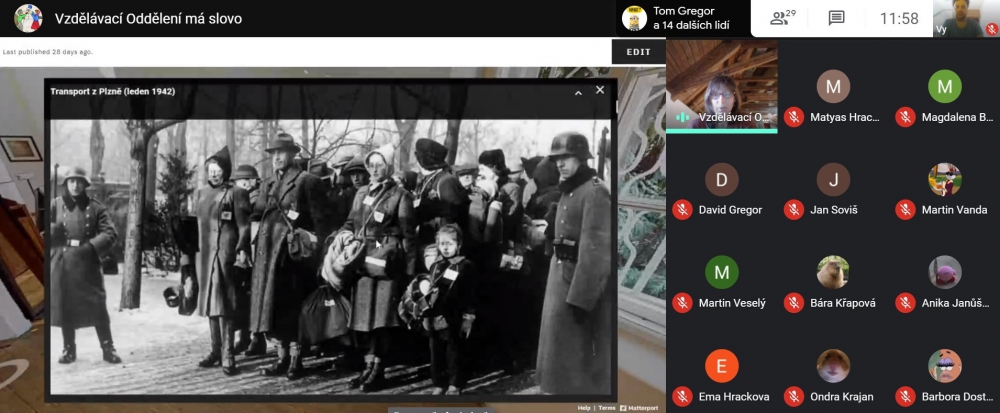The image size is (1000, 413).
Task: Click Bára Křapová muted microphone icon
Action: tap(794, 303)
